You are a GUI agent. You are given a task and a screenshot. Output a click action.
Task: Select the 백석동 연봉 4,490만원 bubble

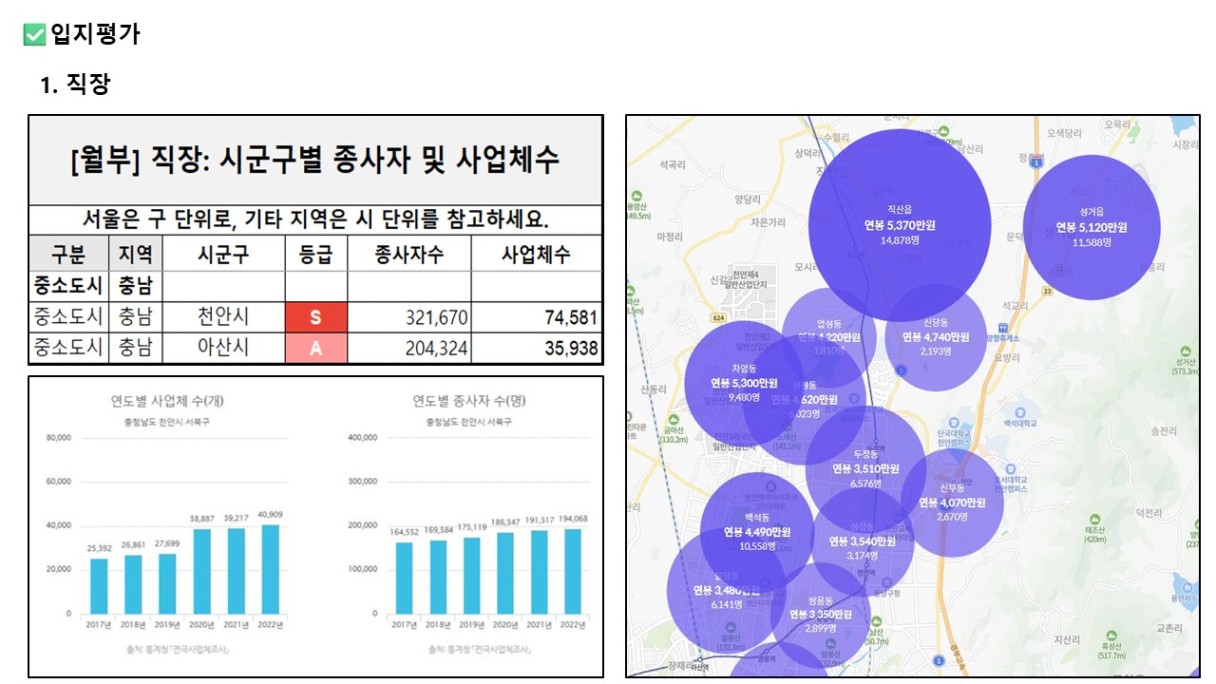point(757,533)
